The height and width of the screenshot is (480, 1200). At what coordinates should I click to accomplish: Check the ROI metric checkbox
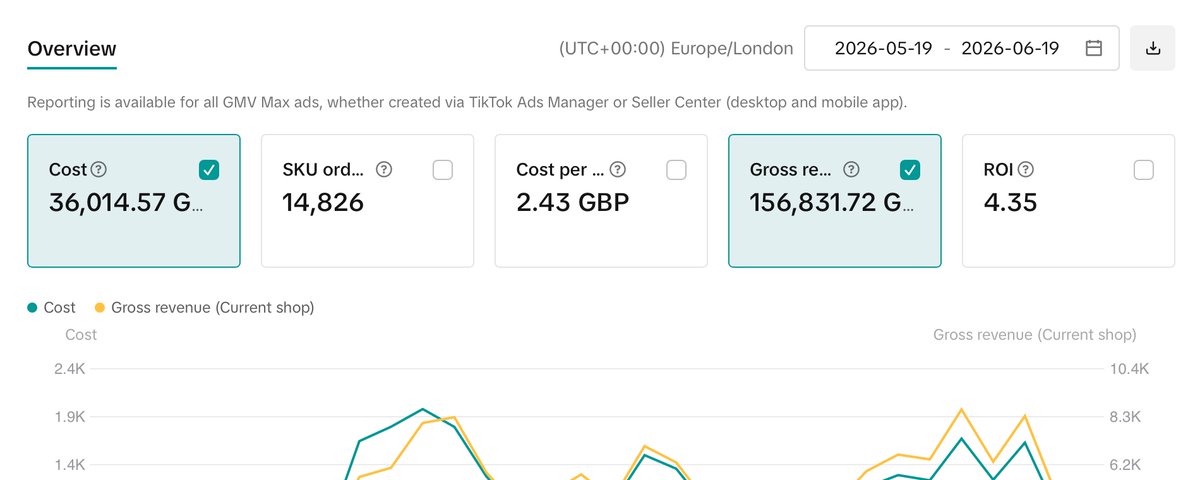pyautogui.click(x=1144, y=170)
